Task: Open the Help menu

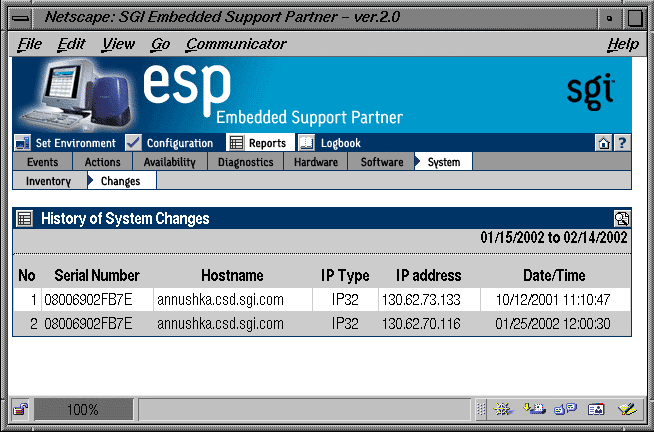Action: click(623, 44)
